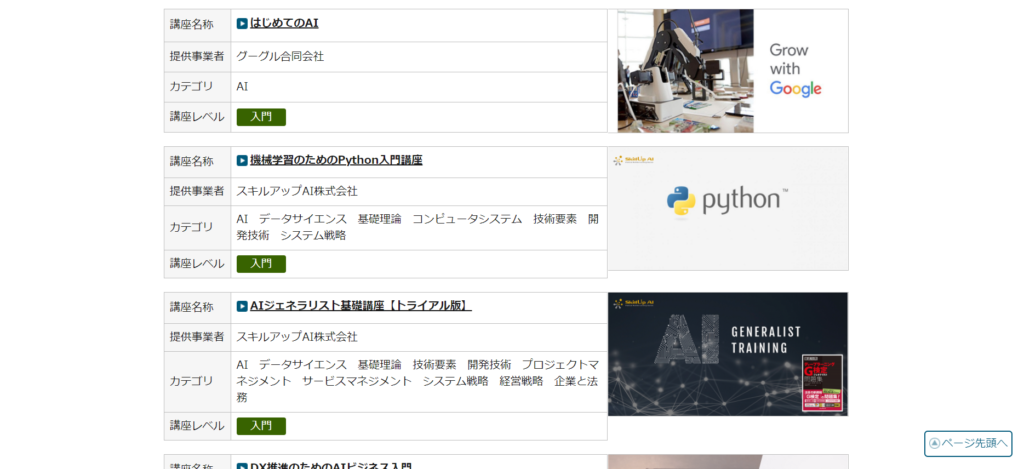Open 機械学習のためのPython入門講座 course link
Screen dimensions: 1024x469
pyautogui.click(x=336, y=160)
